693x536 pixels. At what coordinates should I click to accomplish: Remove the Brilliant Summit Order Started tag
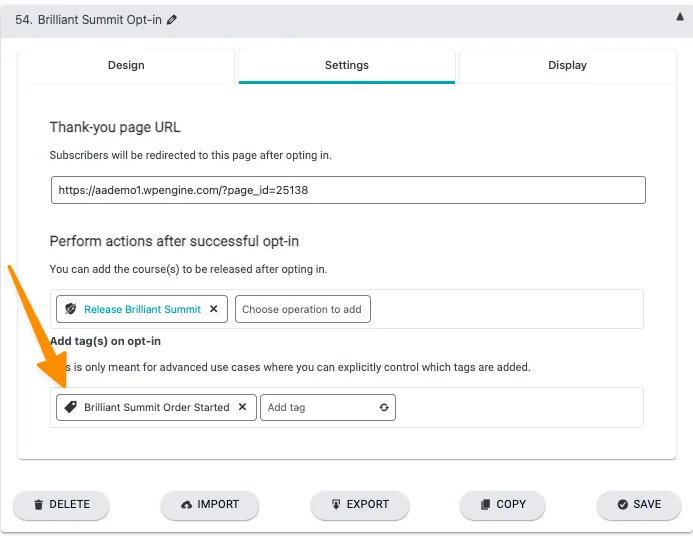click(x=242, y=408)
